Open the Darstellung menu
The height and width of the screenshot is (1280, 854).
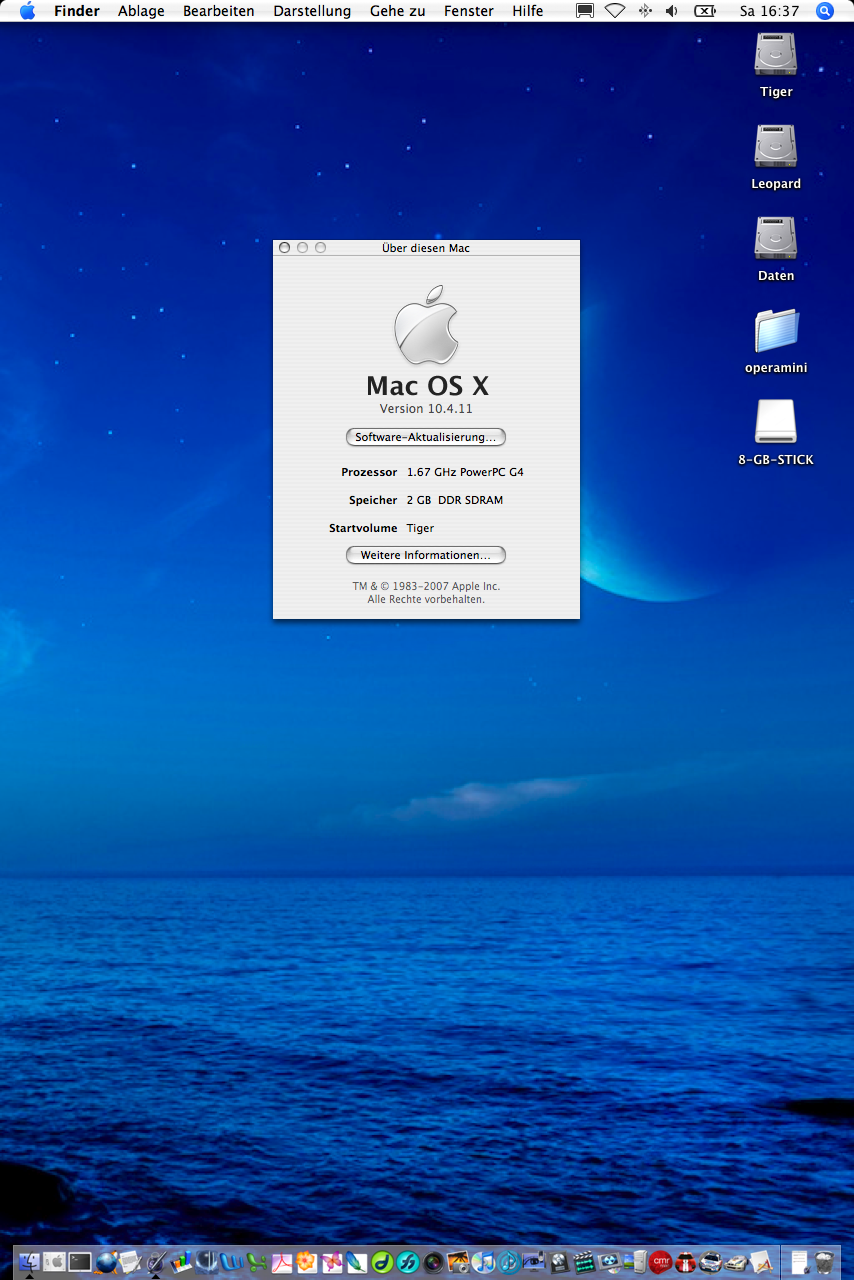coord(312,11)
